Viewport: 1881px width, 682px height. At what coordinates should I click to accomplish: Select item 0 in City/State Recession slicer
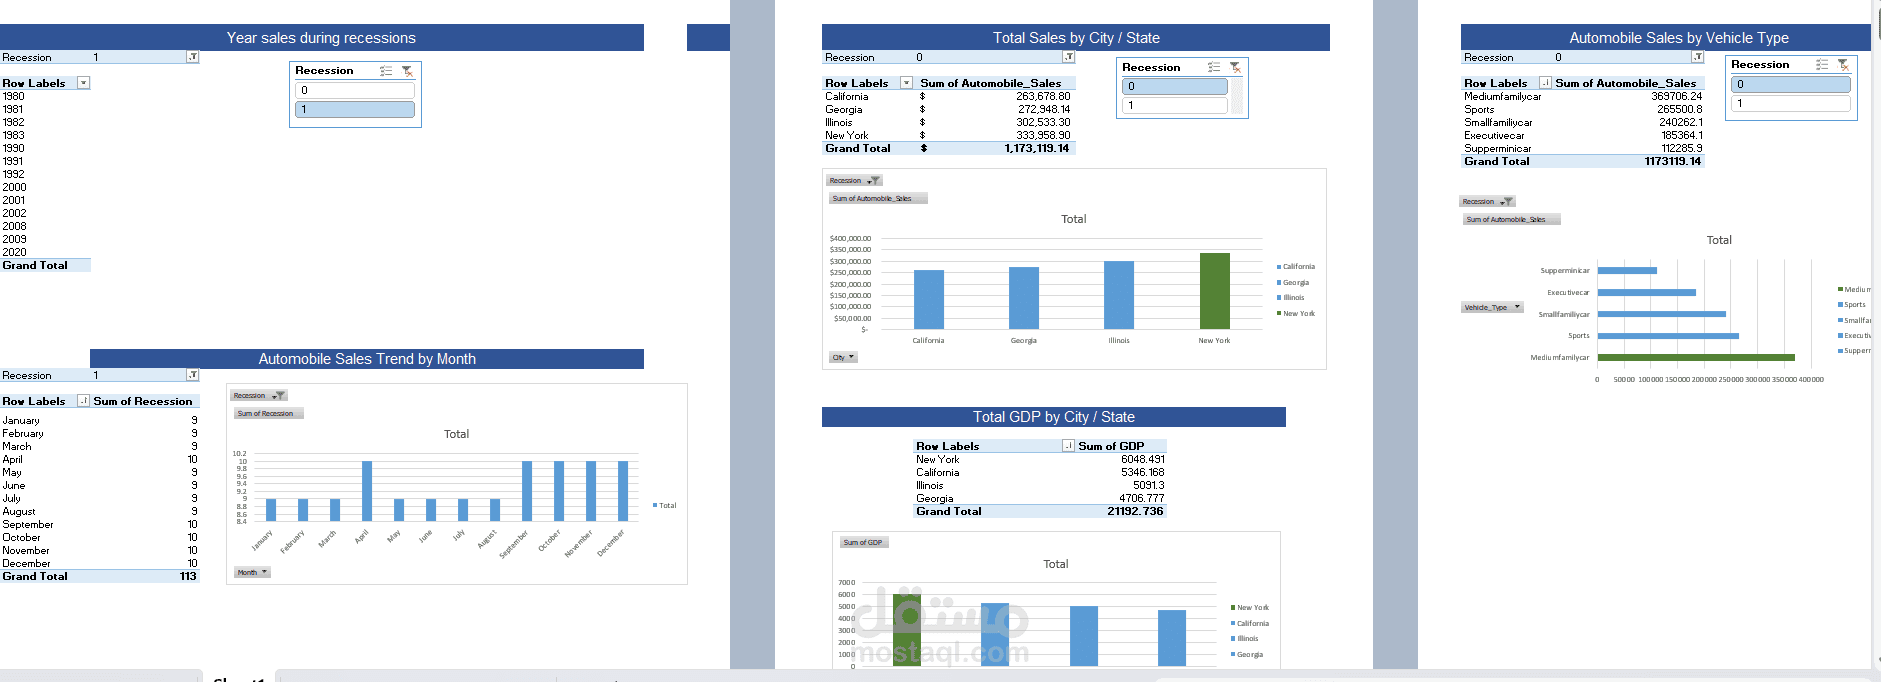click(1175, 86)
